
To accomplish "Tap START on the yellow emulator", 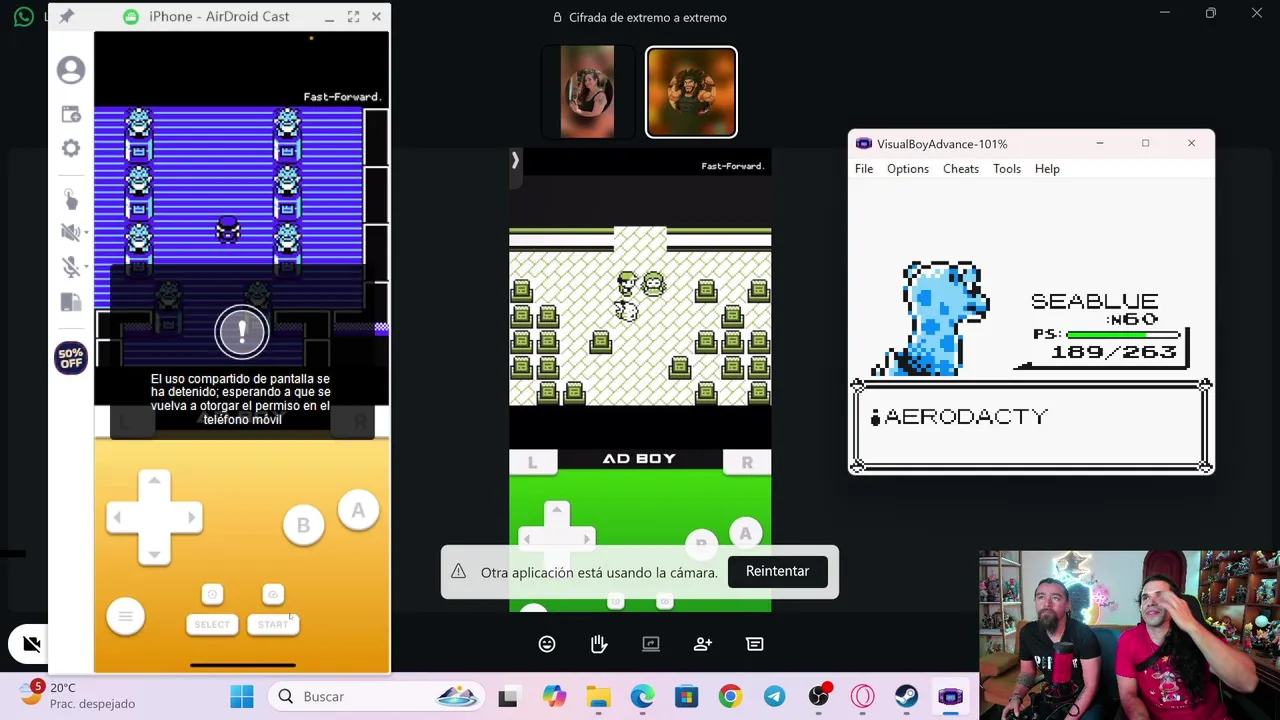I will (x=273, y=624).
